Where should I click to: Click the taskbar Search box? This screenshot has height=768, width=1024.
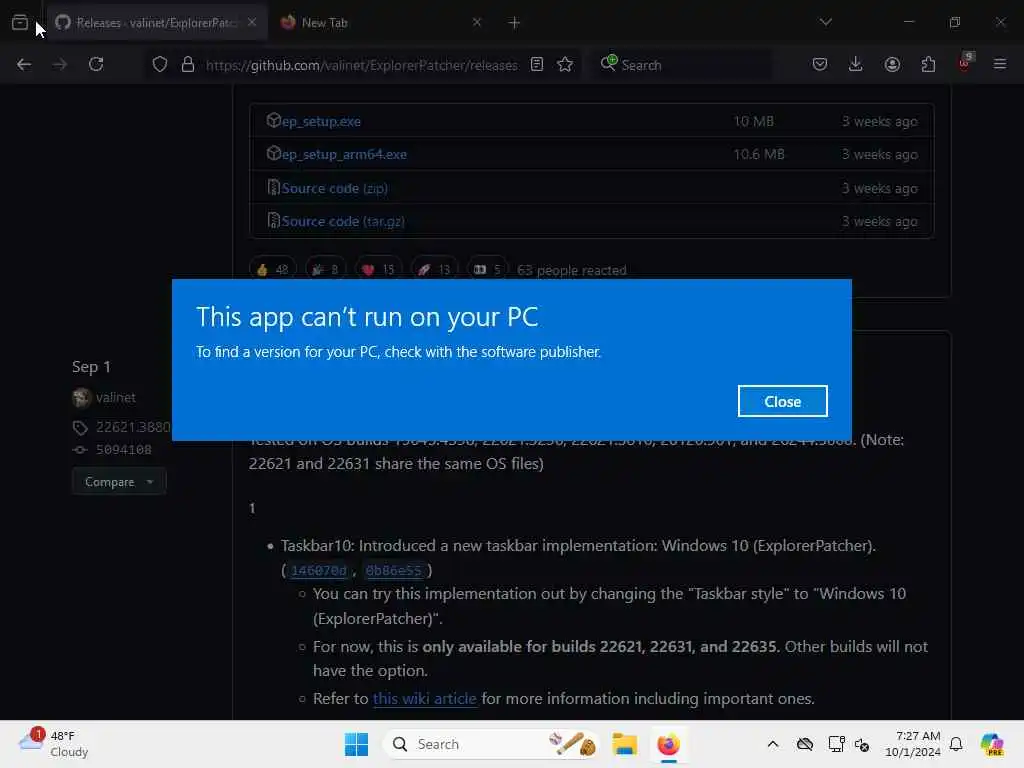click(x=491, y=744)
